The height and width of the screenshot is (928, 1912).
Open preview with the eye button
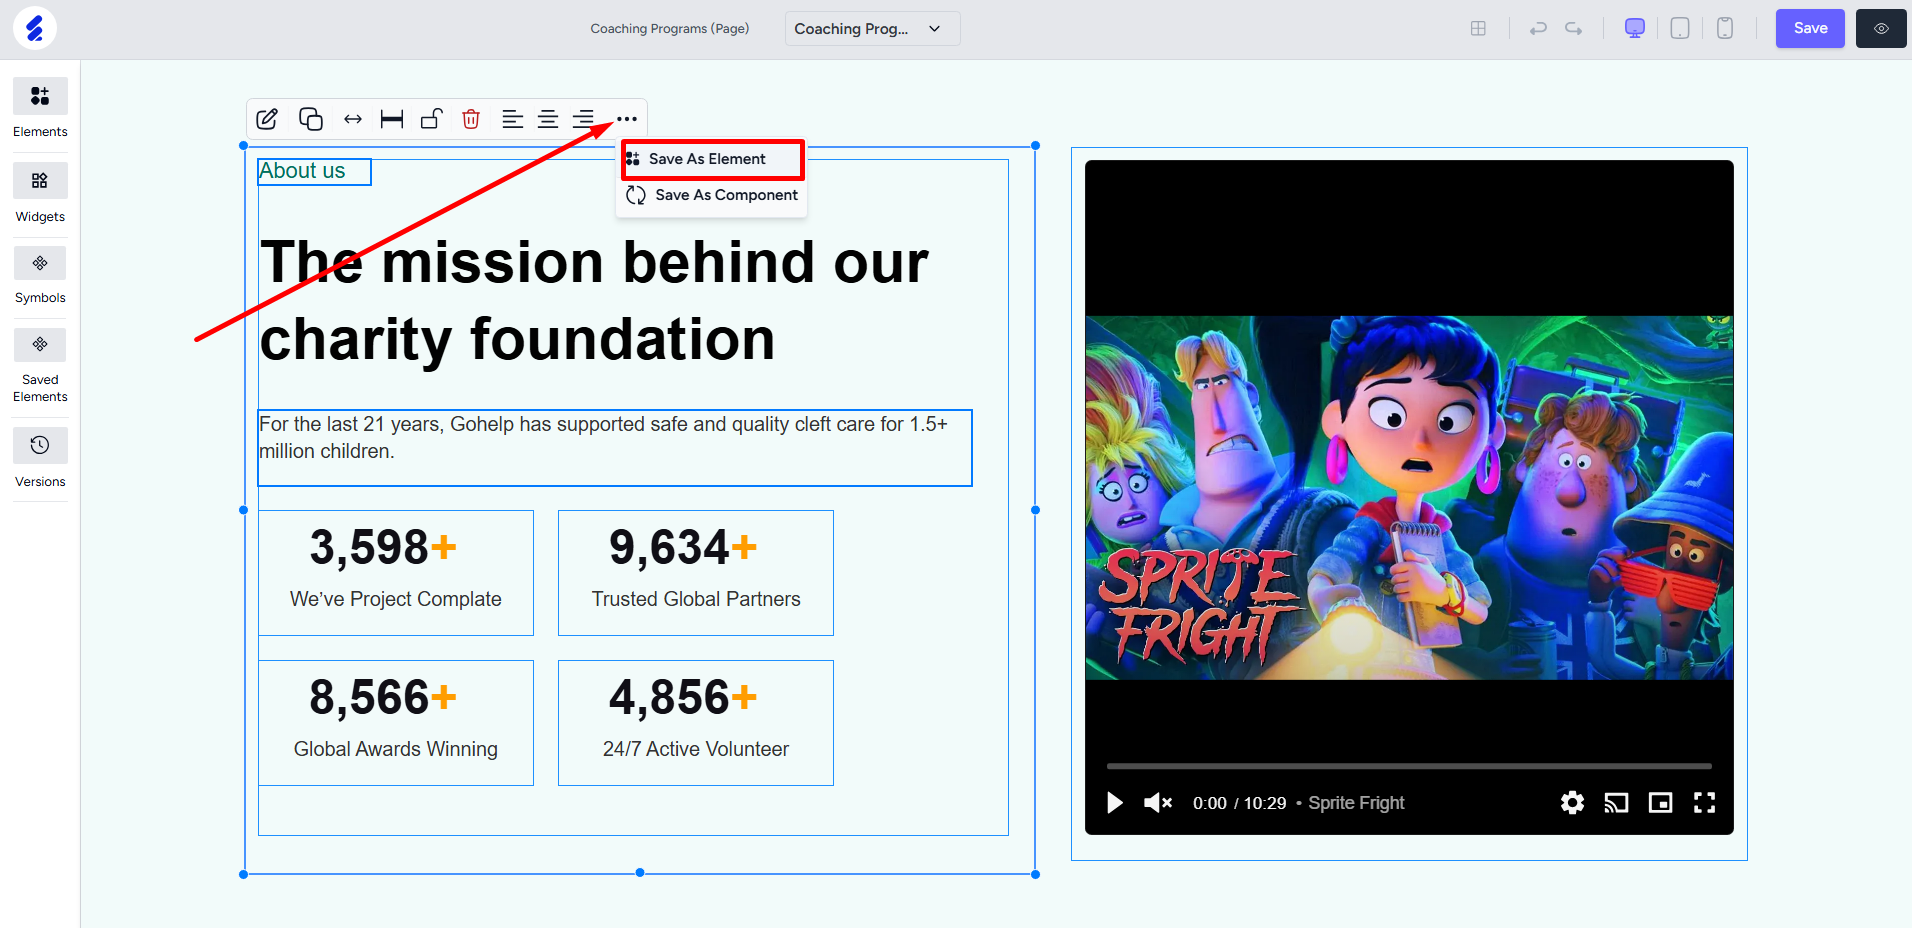pyautogui.click(x=1881, y=28)
